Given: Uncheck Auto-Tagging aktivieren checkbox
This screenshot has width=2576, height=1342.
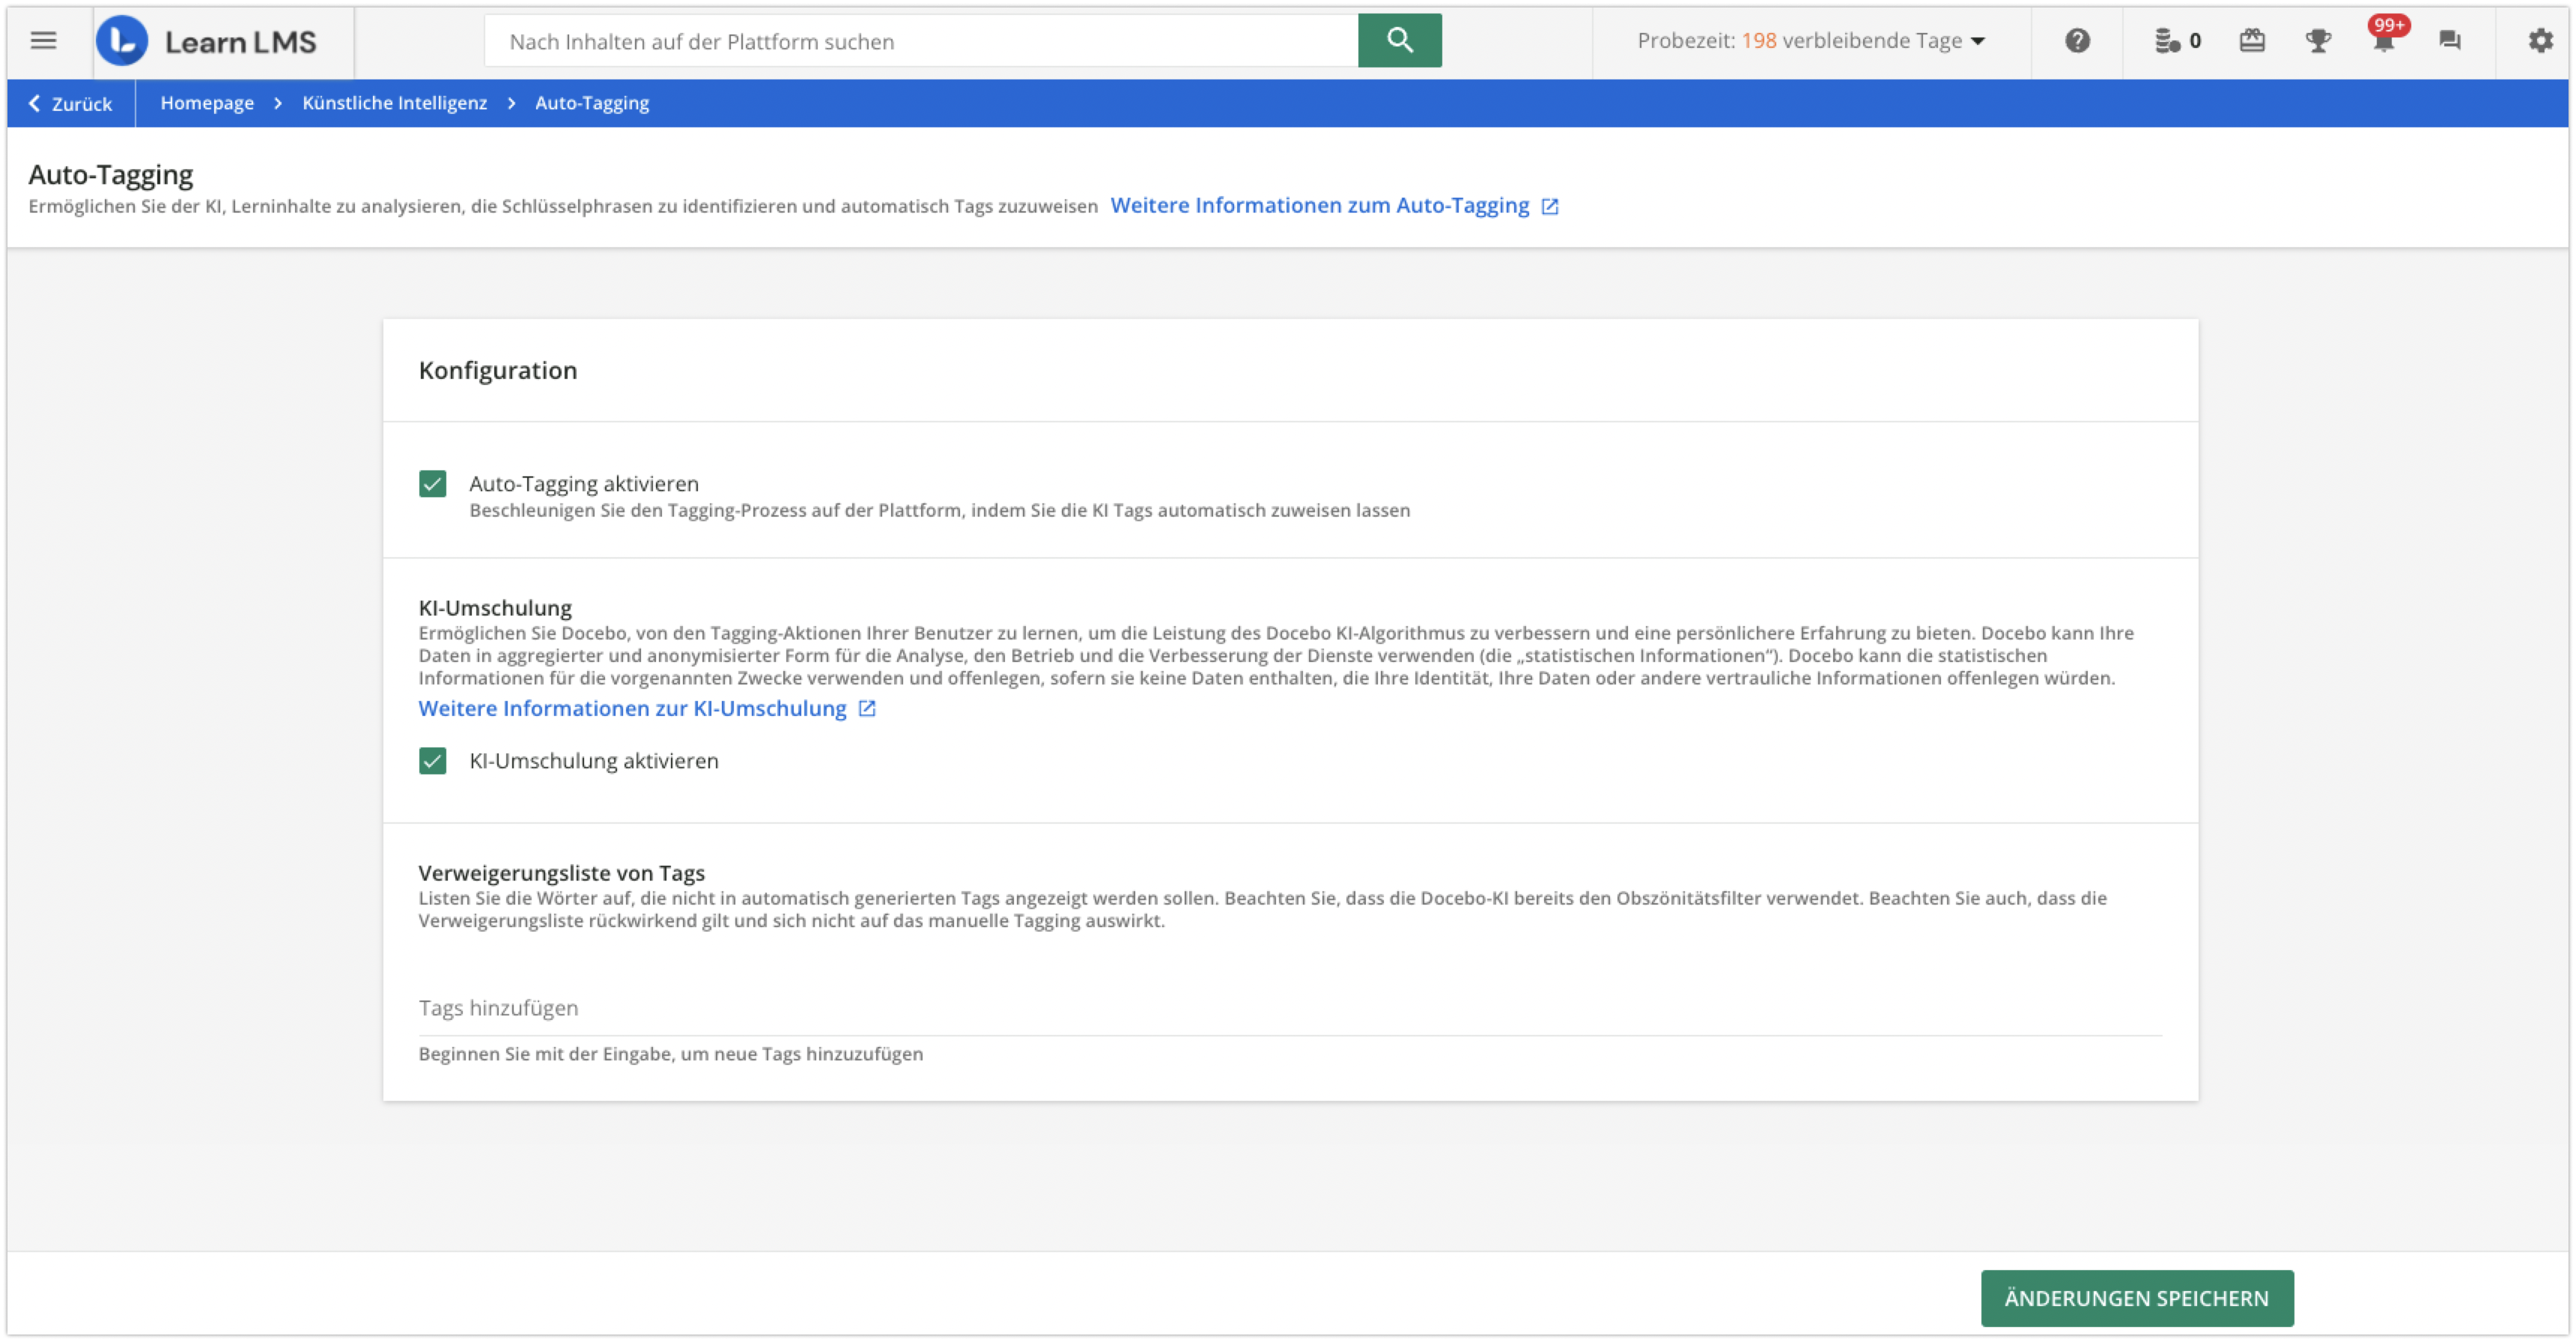Looking at the screenshot, I should pyautogui.click(x=432, y=484).
